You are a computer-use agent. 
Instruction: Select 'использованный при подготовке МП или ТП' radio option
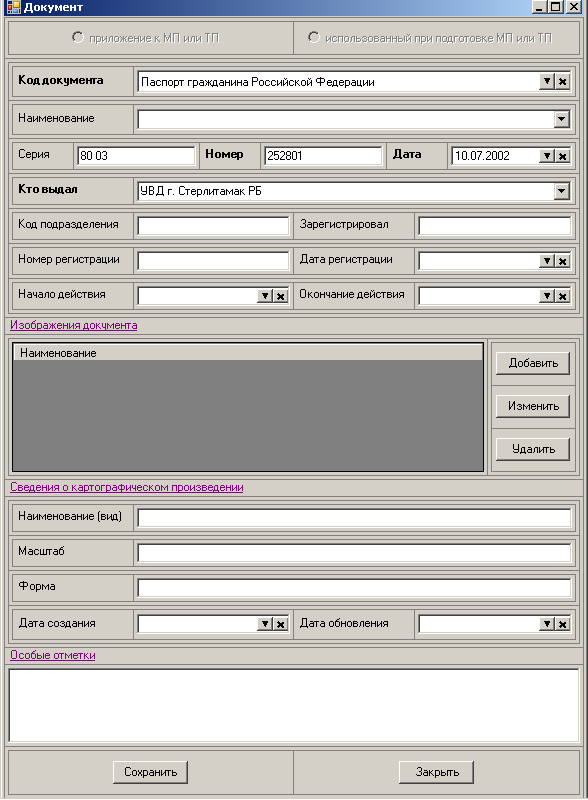coord(314,37)
